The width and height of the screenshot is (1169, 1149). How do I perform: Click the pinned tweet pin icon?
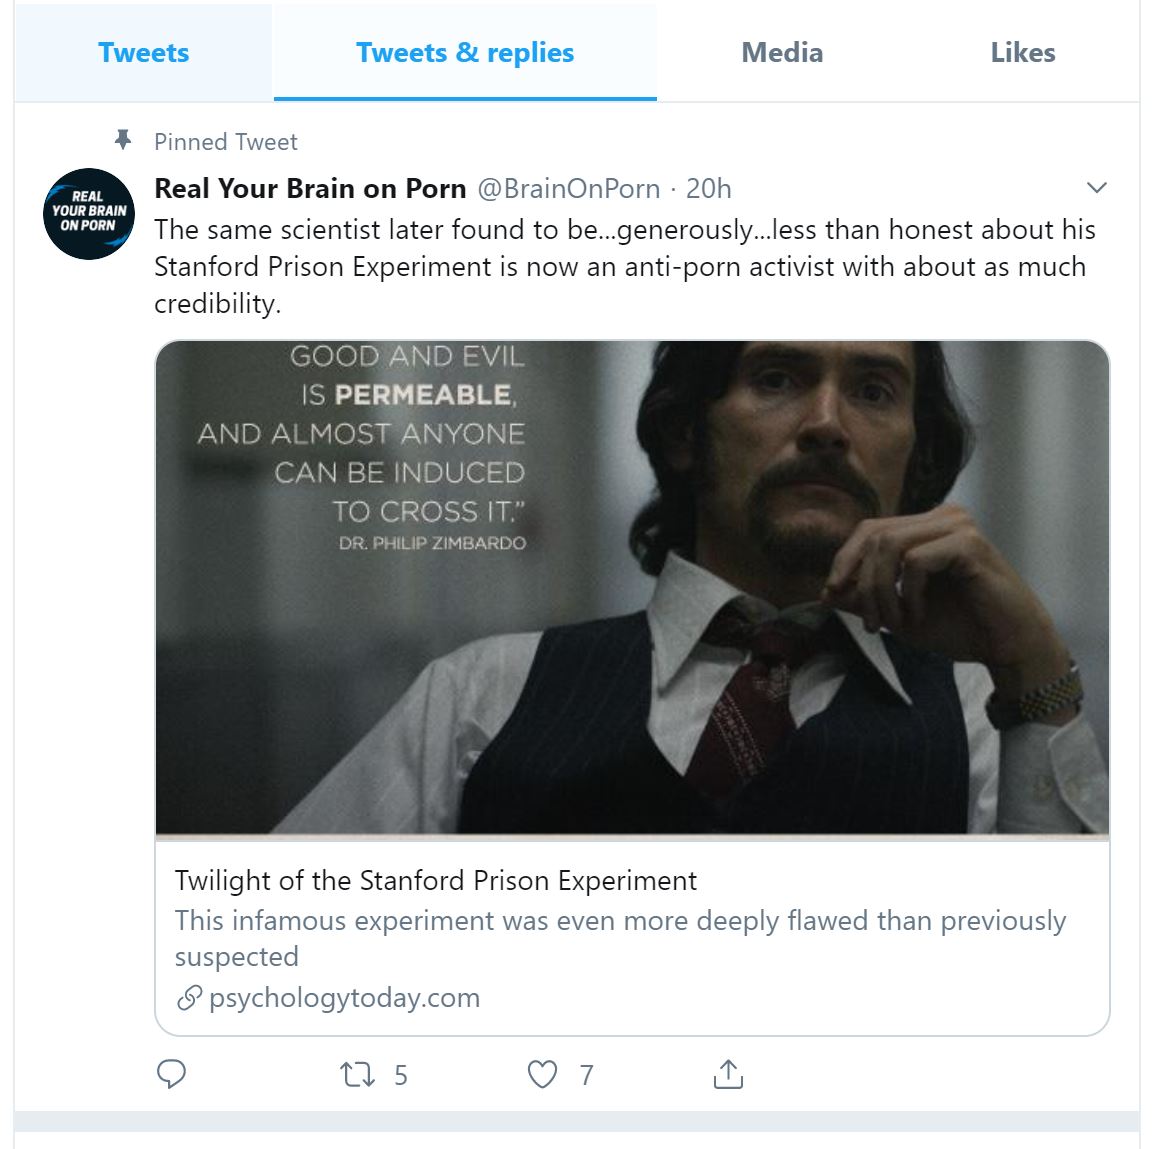point(123,140)
